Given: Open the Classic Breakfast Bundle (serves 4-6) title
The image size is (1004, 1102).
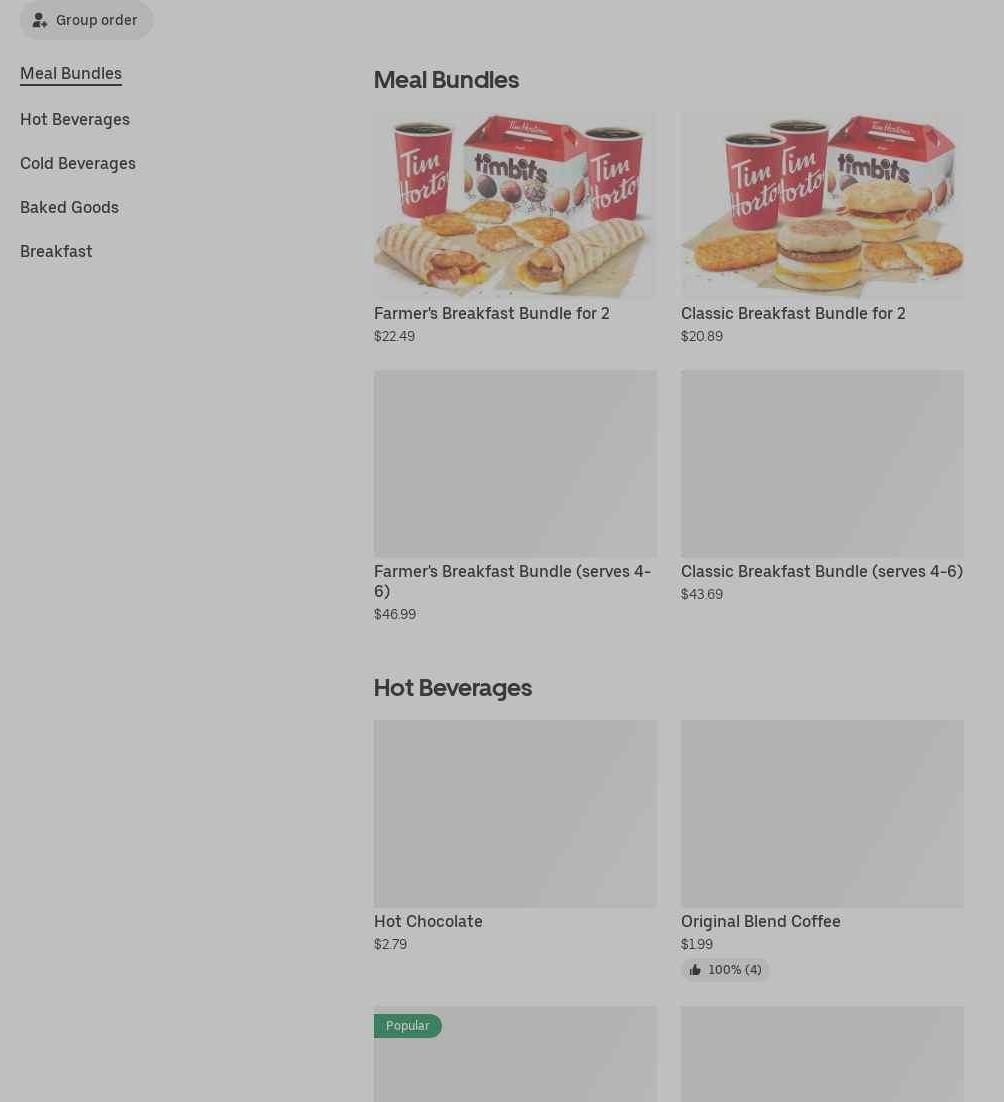Looking at the screenshot, I should tap(822, 571).
